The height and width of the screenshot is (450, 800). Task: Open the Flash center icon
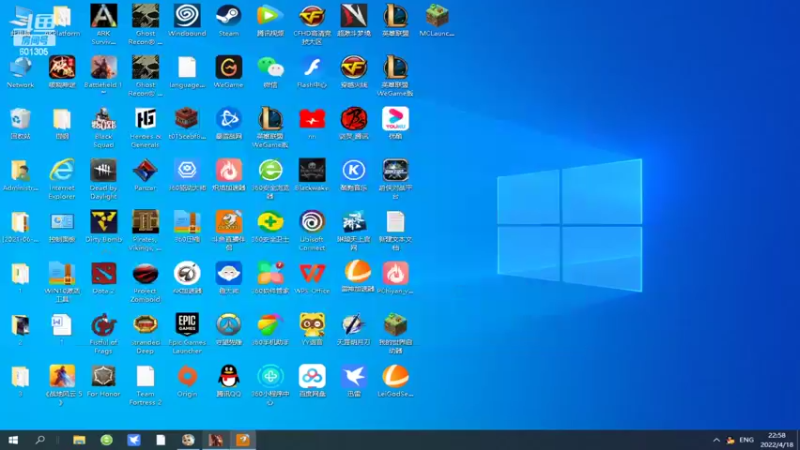tap(312, 72)
